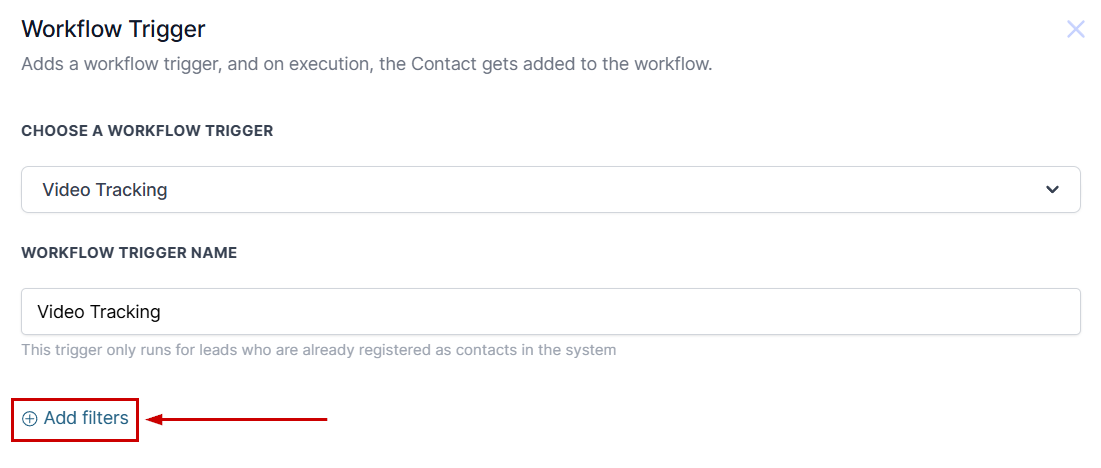This screenshot has width=1101, height=468.
Task: Click the Add filters link
Action: 76,419
